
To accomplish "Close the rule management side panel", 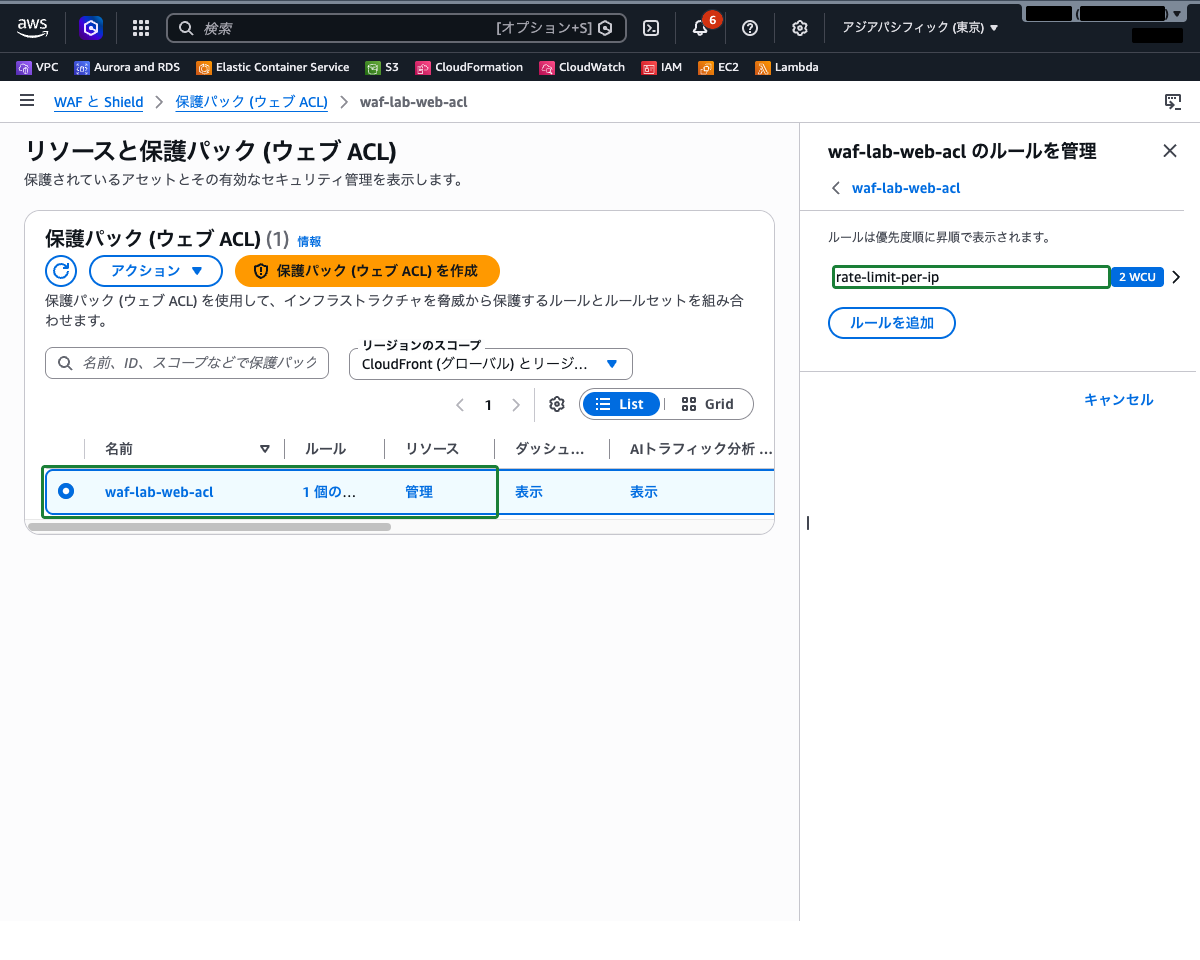I will (x=1170, y=151).
